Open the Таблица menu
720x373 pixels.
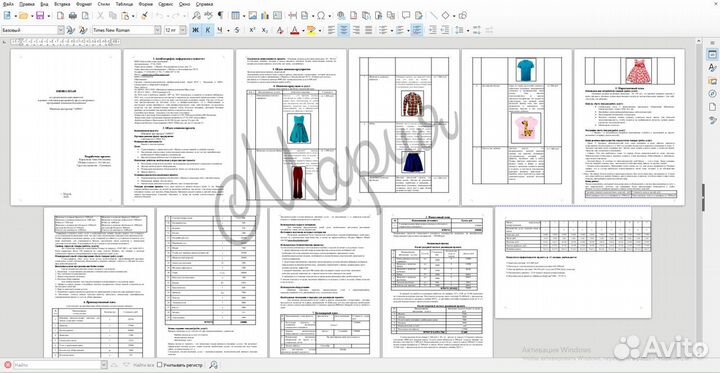[124, 3]
